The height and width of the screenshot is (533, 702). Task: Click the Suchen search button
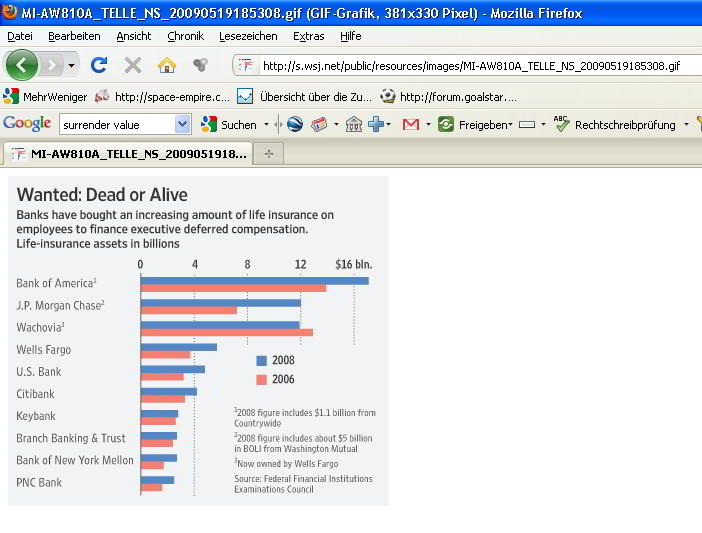229,124
